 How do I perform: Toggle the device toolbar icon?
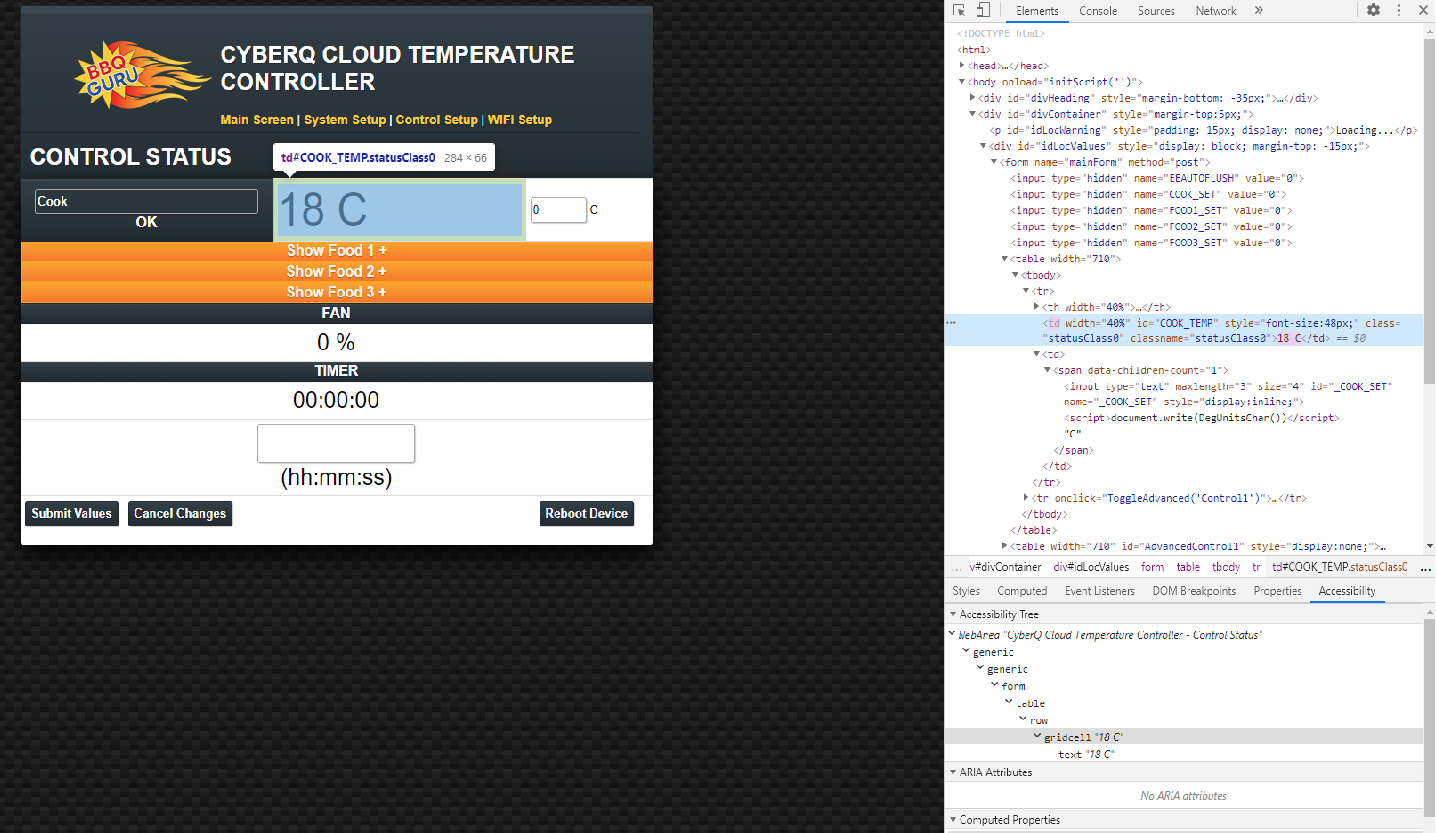[x=983, y=11]
